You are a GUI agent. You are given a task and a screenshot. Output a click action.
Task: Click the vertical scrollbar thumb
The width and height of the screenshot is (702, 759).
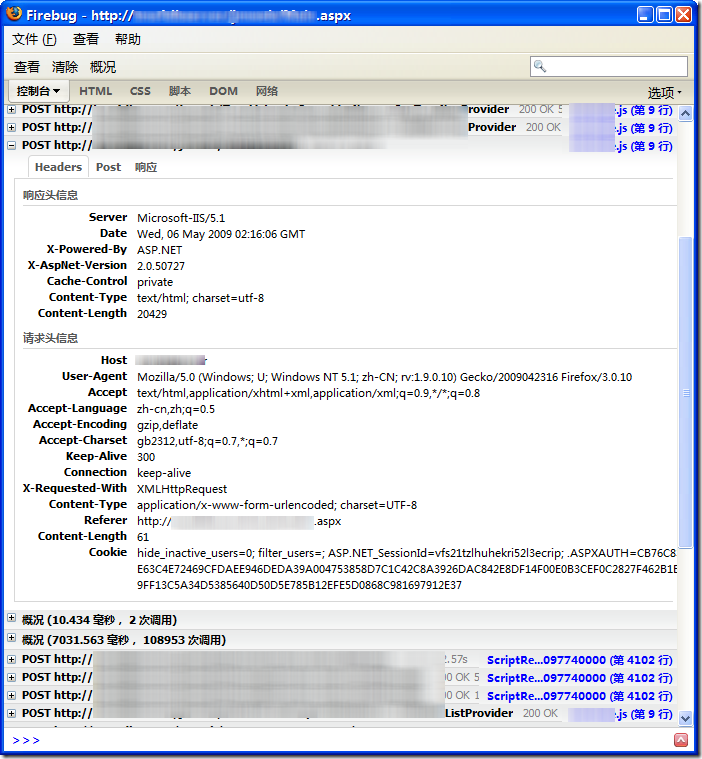pos(686,392)
